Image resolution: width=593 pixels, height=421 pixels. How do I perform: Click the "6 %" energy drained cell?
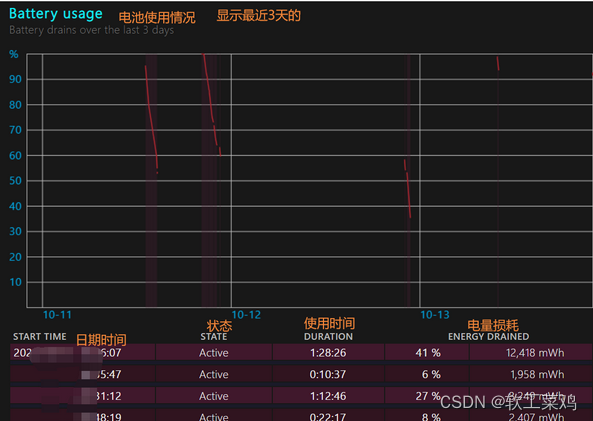[x=427, y=374]
